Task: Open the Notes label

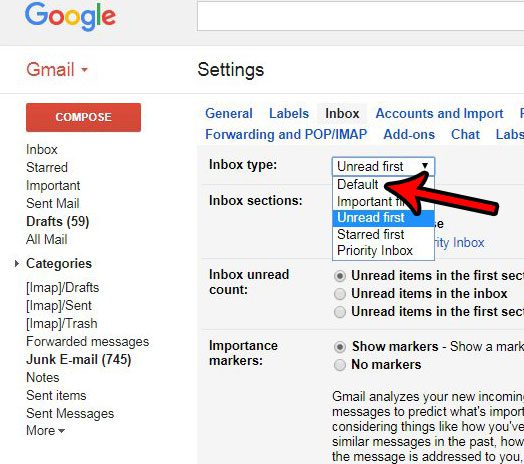Action: coord(43,377)
